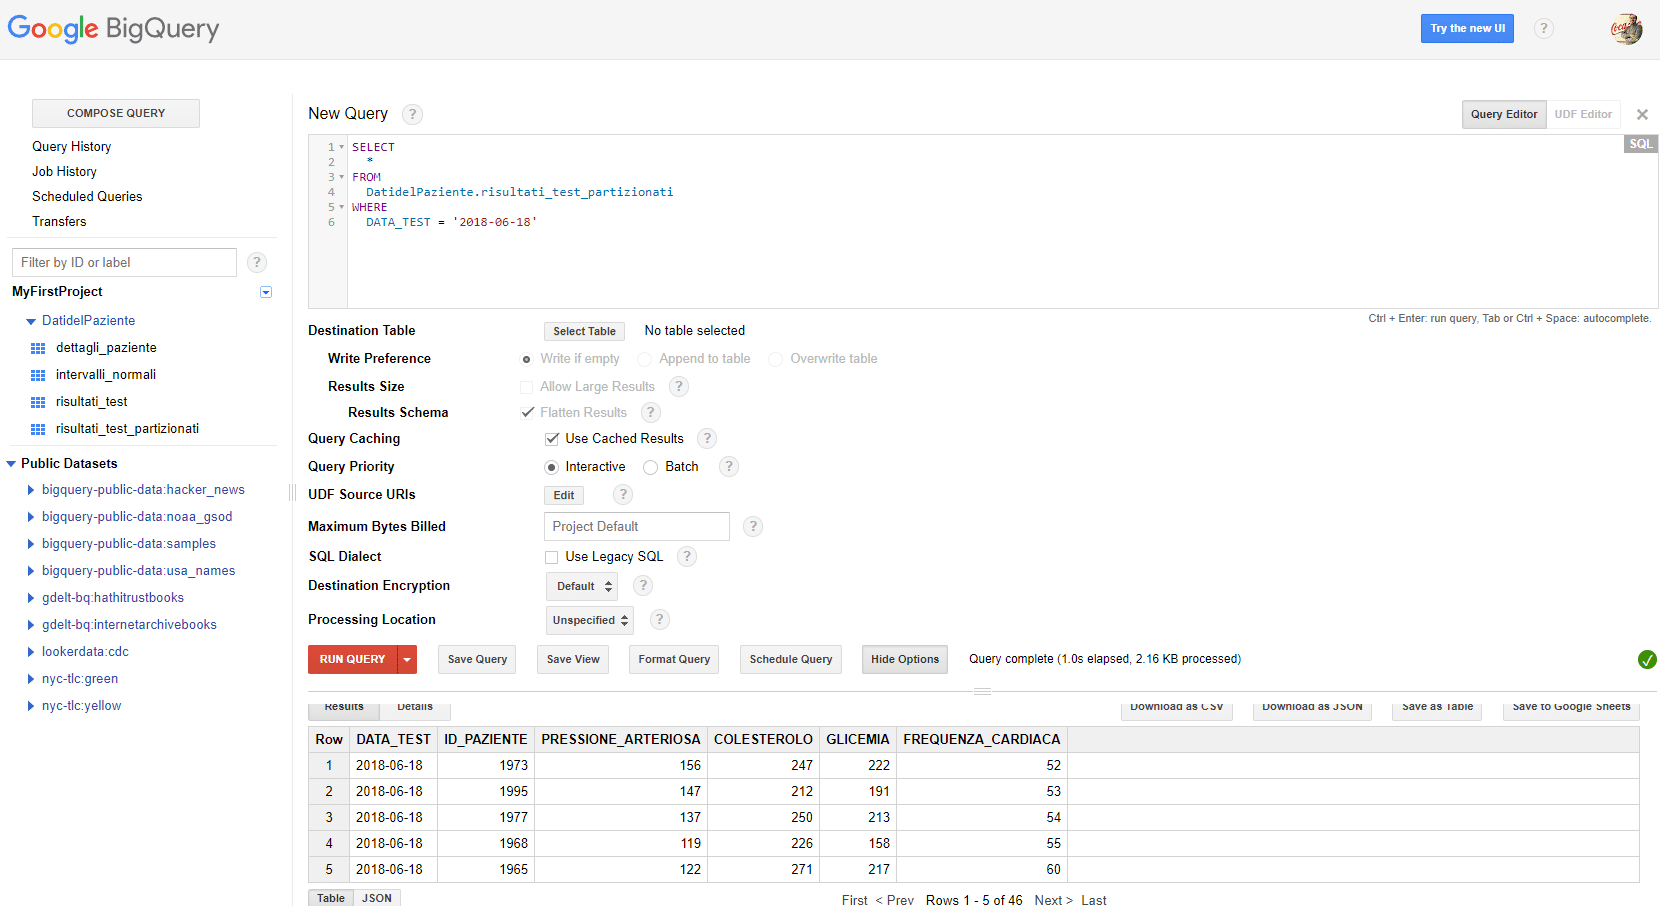This screenshot has width=1660, height=906.
Task: Toggle Use Cached Results checkbox
Action: pos(552,439)
